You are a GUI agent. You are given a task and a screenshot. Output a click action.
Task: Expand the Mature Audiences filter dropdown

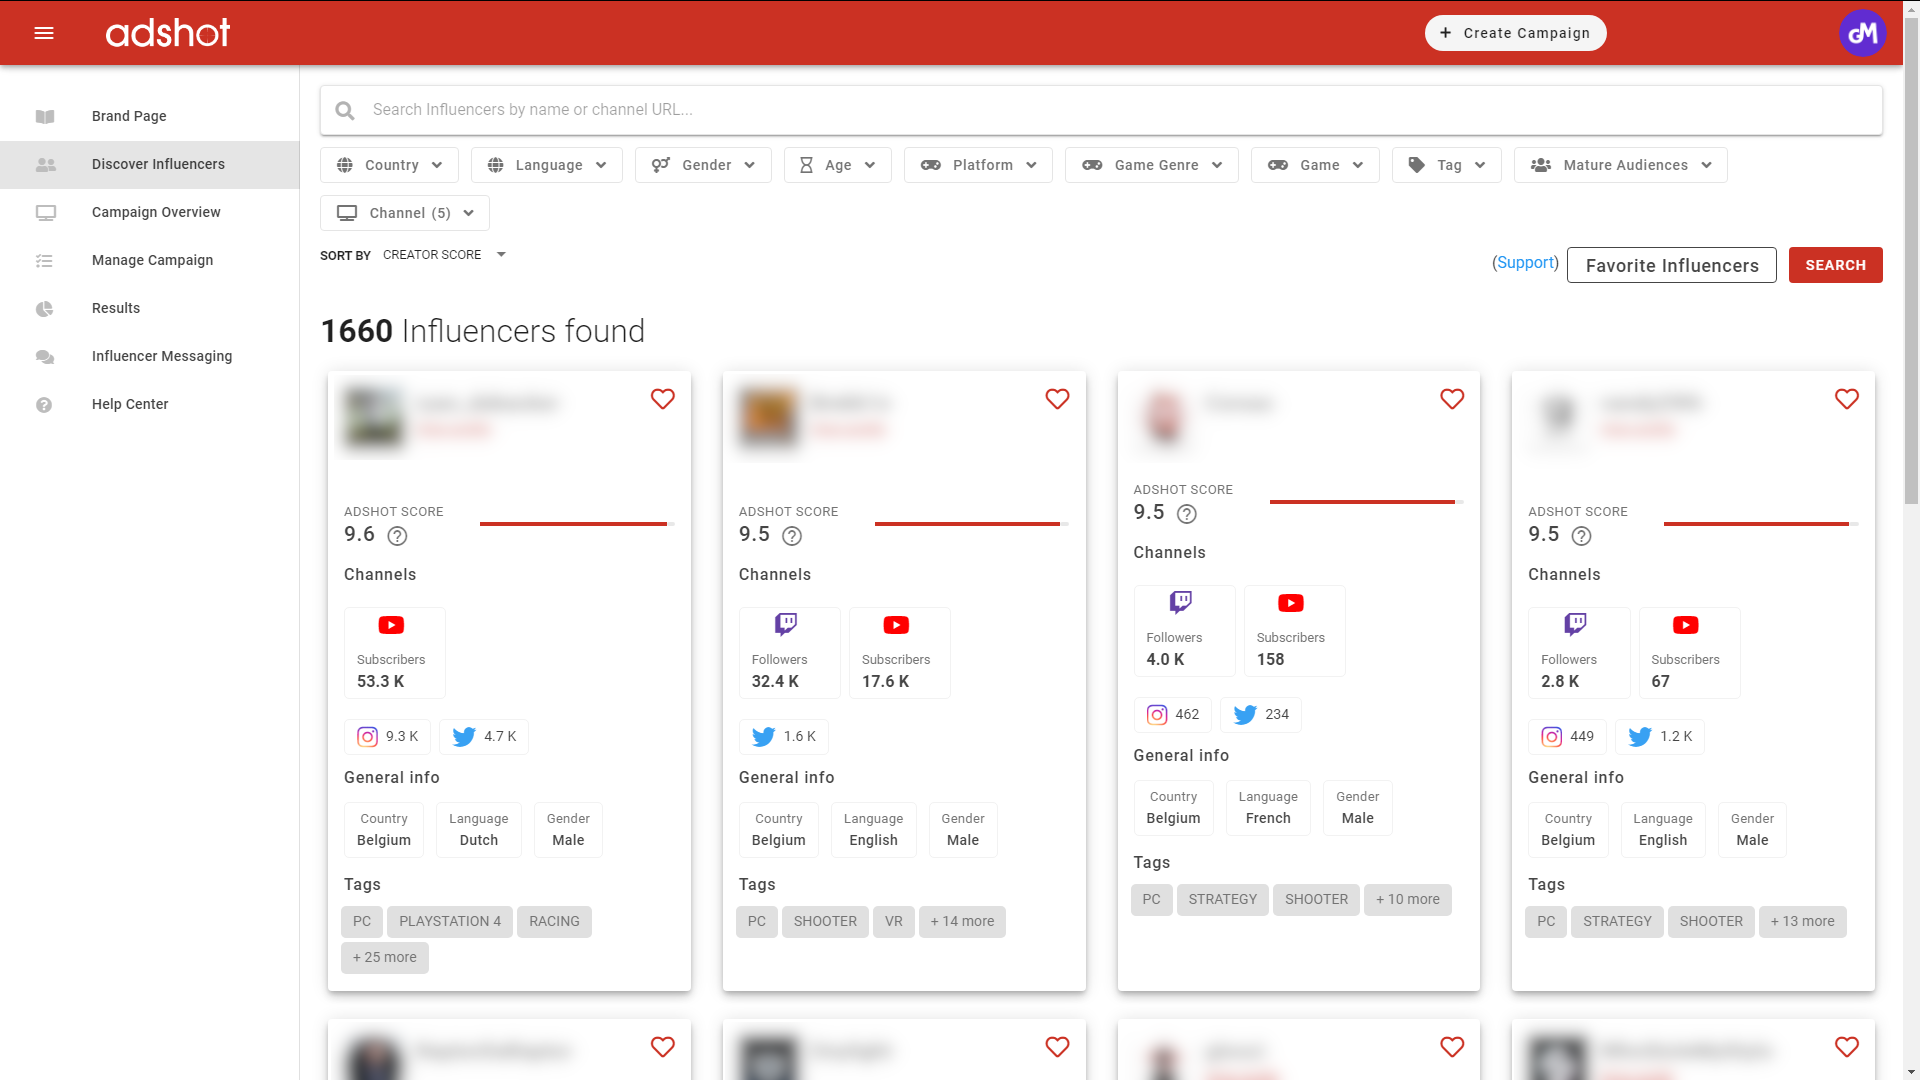tap(1621, 165)
